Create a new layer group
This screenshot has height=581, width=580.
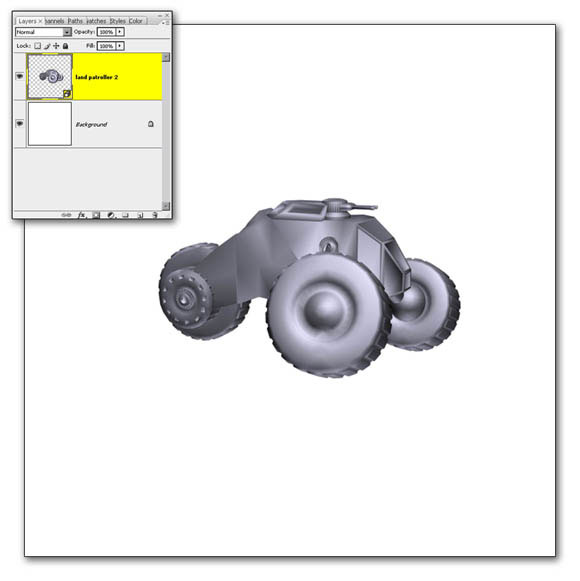click(x=125, y=215)
